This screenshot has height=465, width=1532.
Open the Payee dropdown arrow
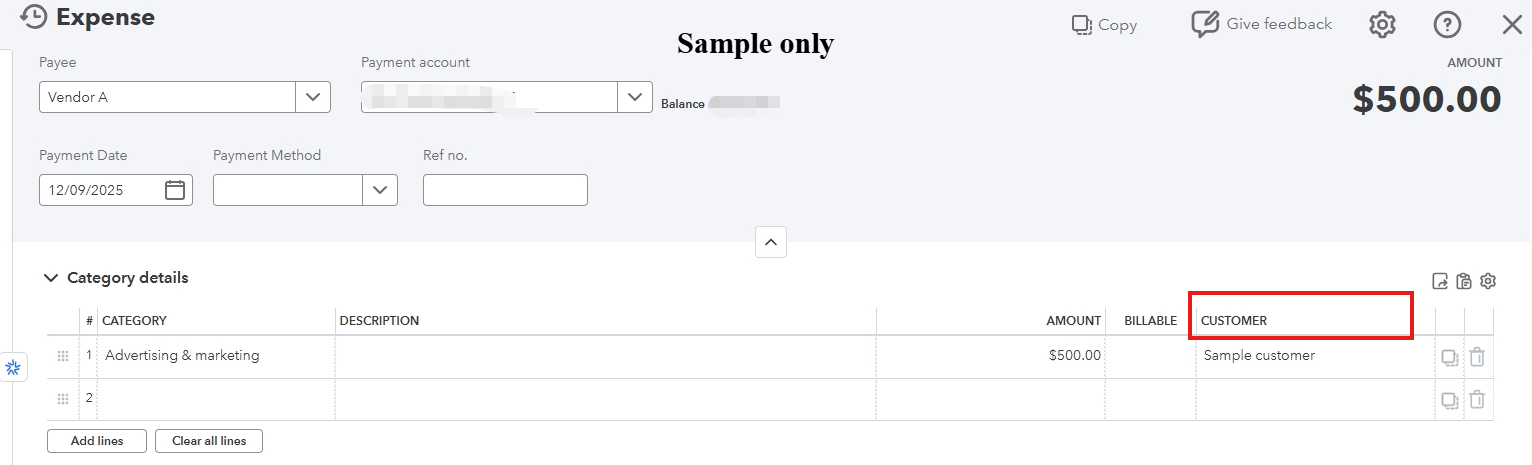point(313,97)
